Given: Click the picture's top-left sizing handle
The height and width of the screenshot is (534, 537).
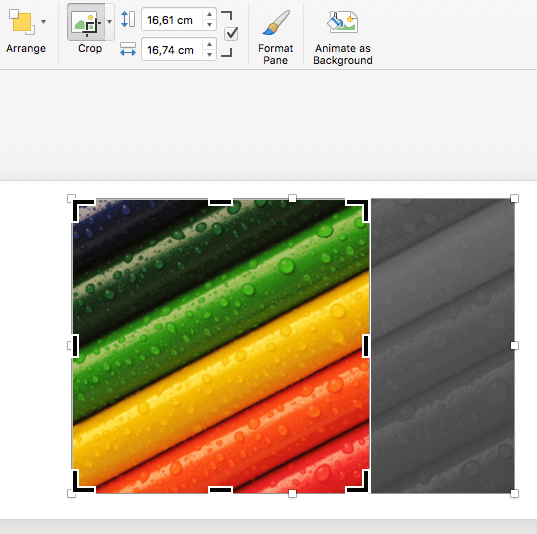Looking at the screenshot, I should click(71, 198).
